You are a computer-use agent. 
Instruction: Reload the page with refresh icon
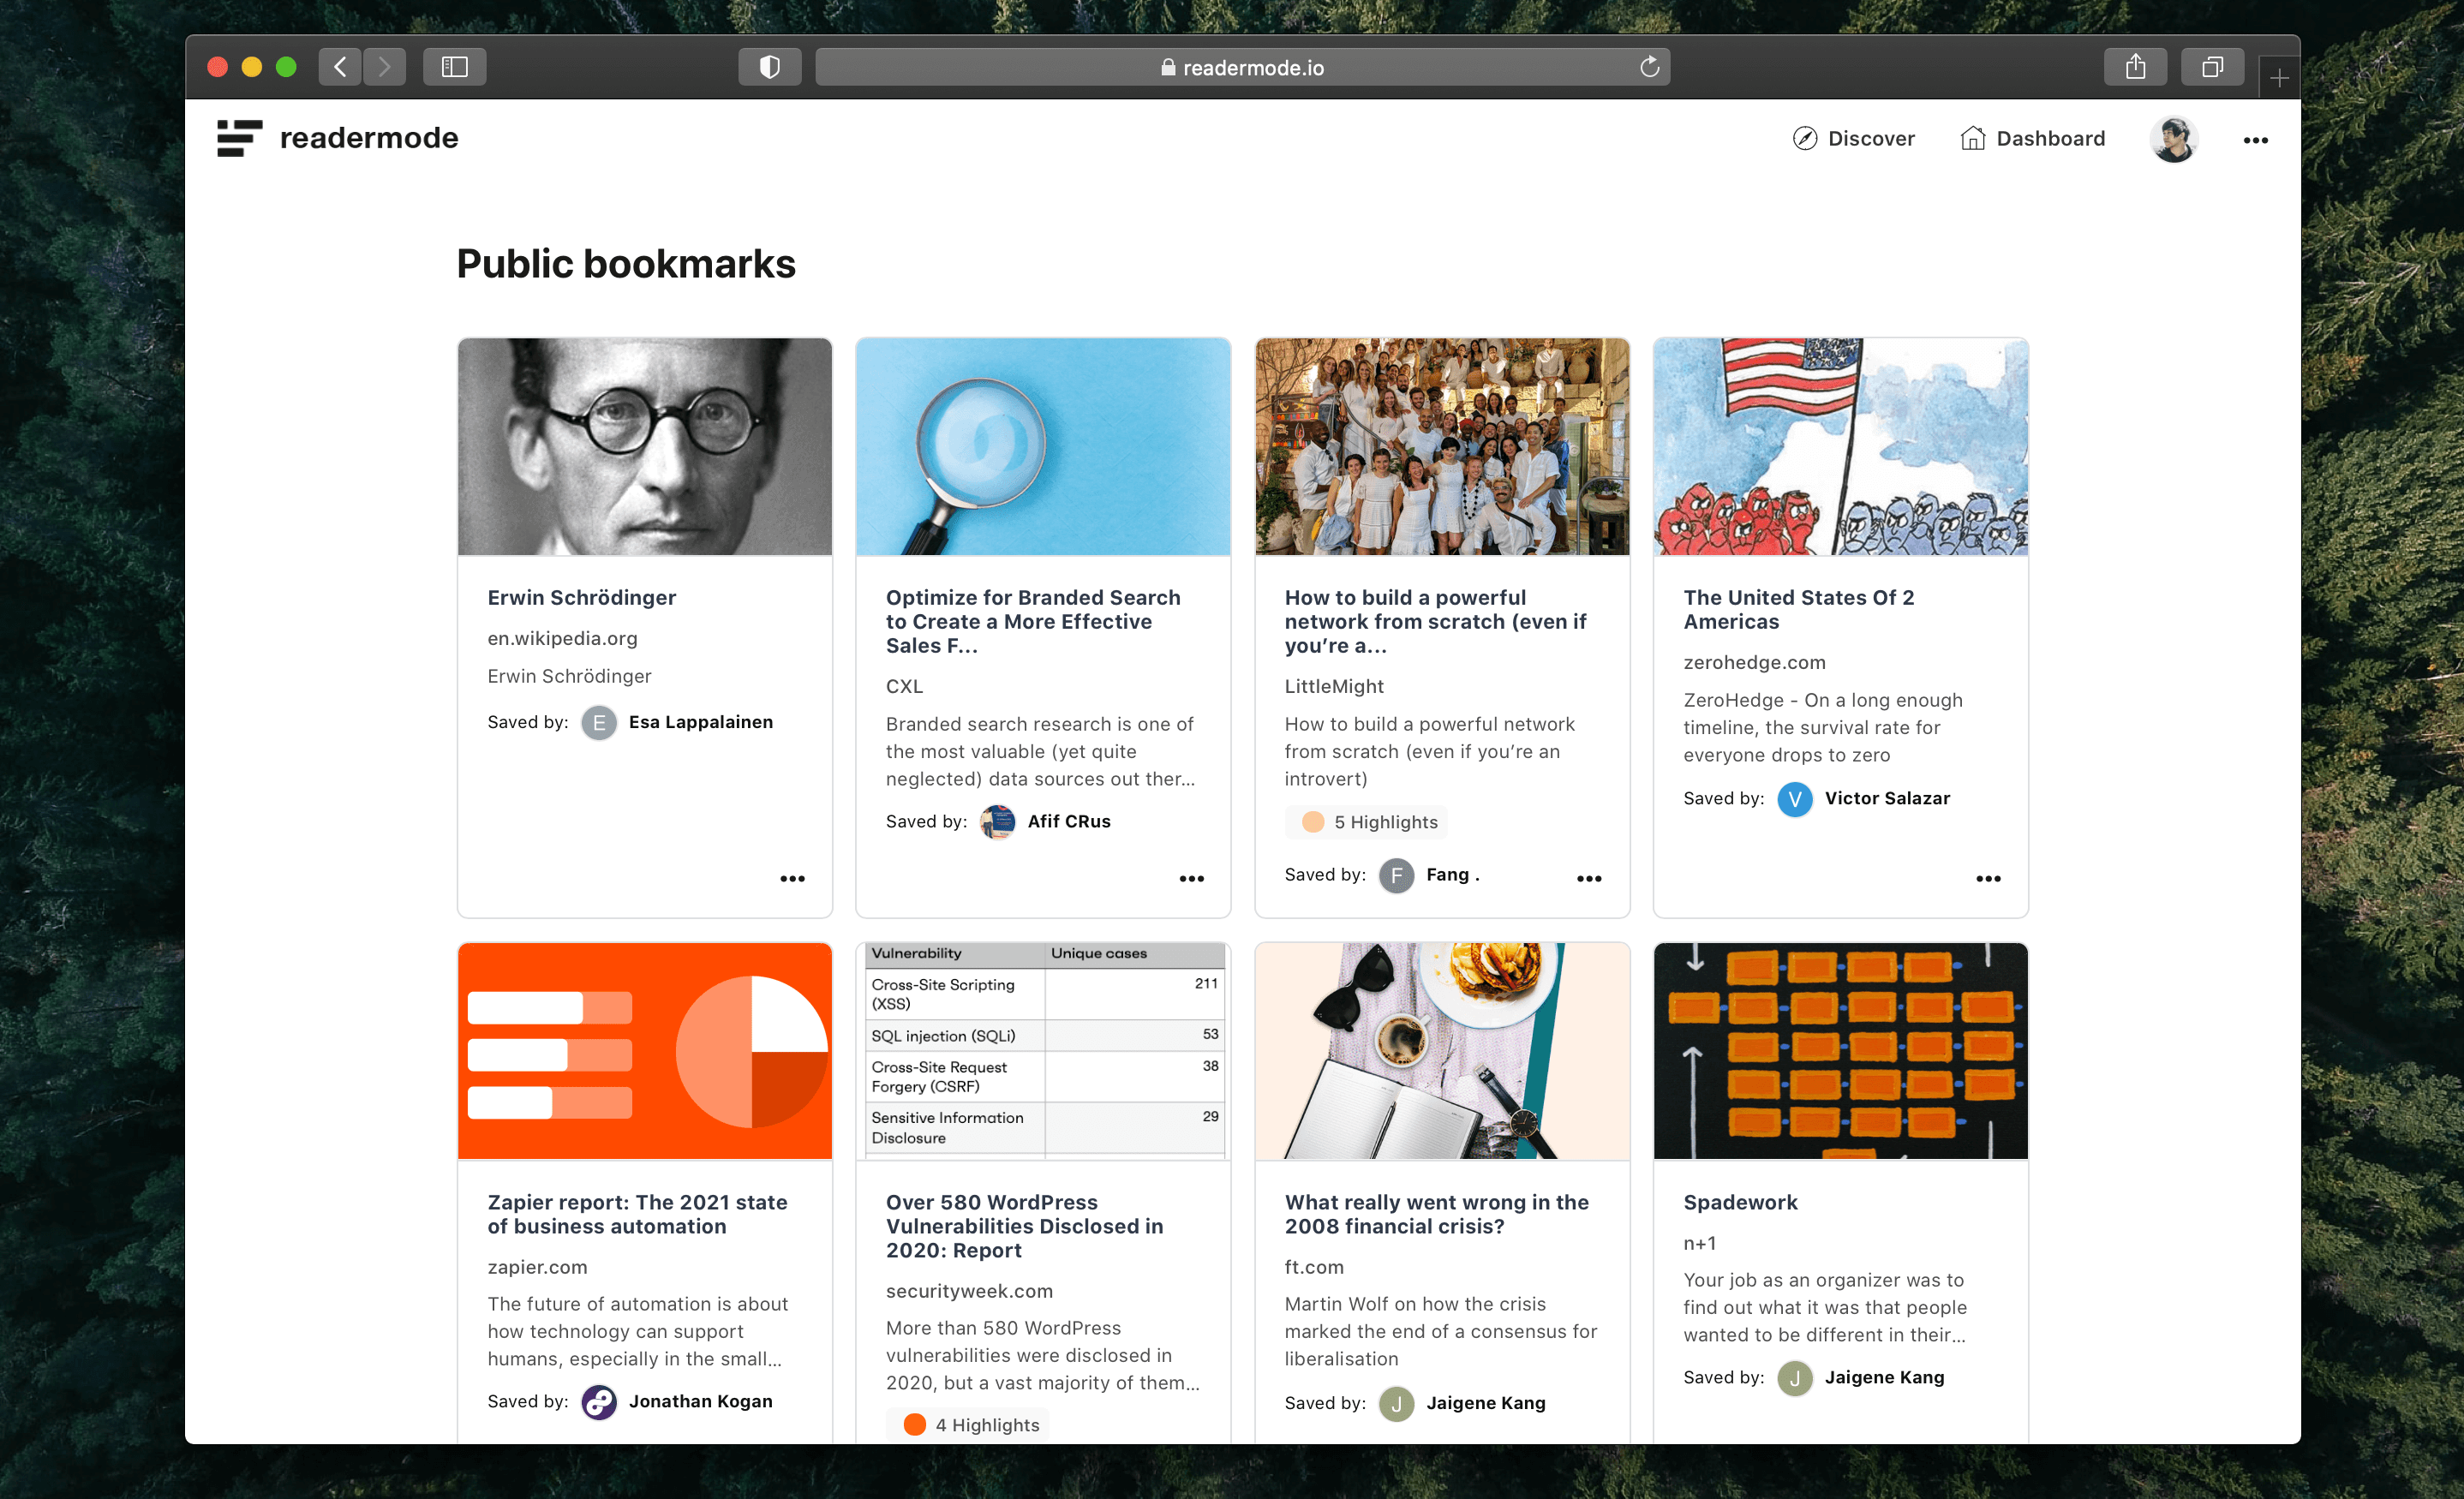tap(1649, 67)
